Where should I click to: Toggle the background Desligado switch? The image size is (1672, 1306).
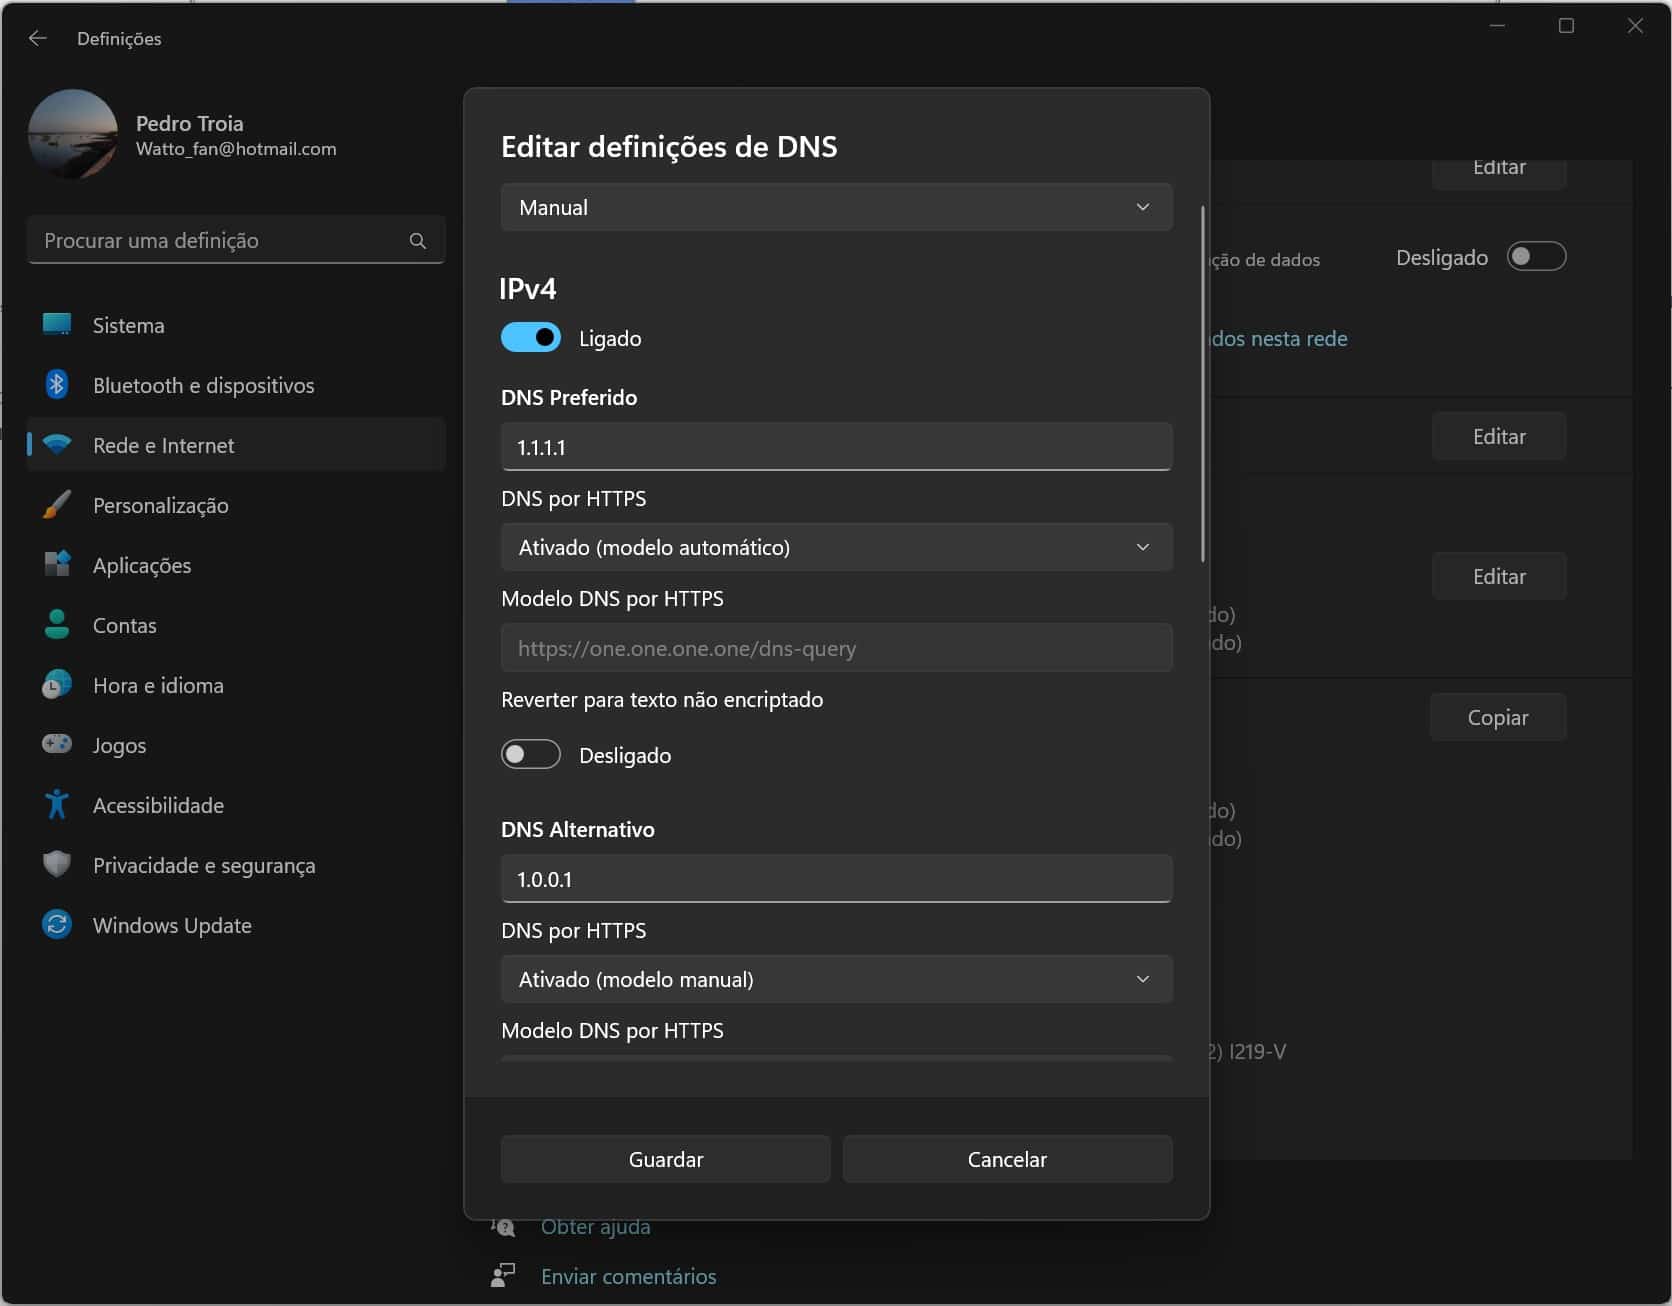1536,257
